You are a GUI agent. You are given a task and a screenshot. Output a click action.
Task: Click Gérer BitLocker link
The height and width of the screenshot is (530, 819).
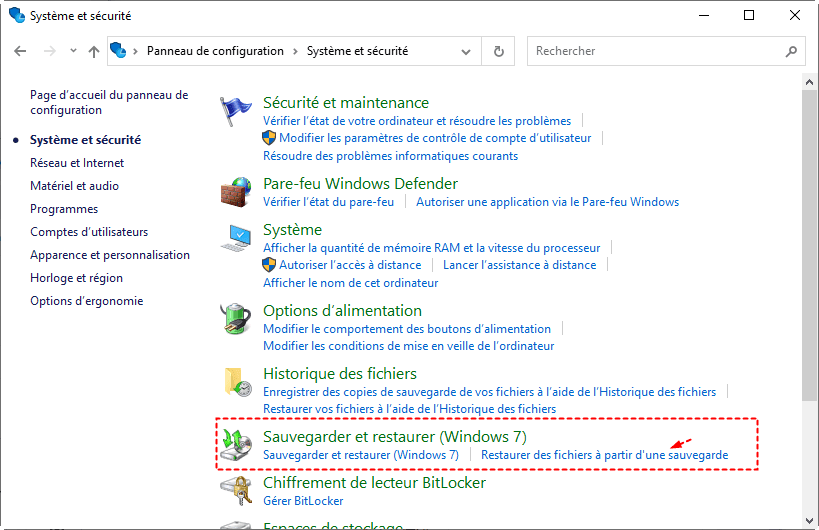click(303, 501)
